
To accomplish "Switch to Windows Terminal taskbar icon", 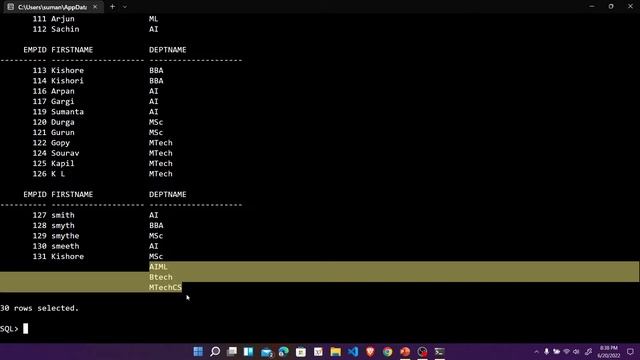I will coord(439,351).
